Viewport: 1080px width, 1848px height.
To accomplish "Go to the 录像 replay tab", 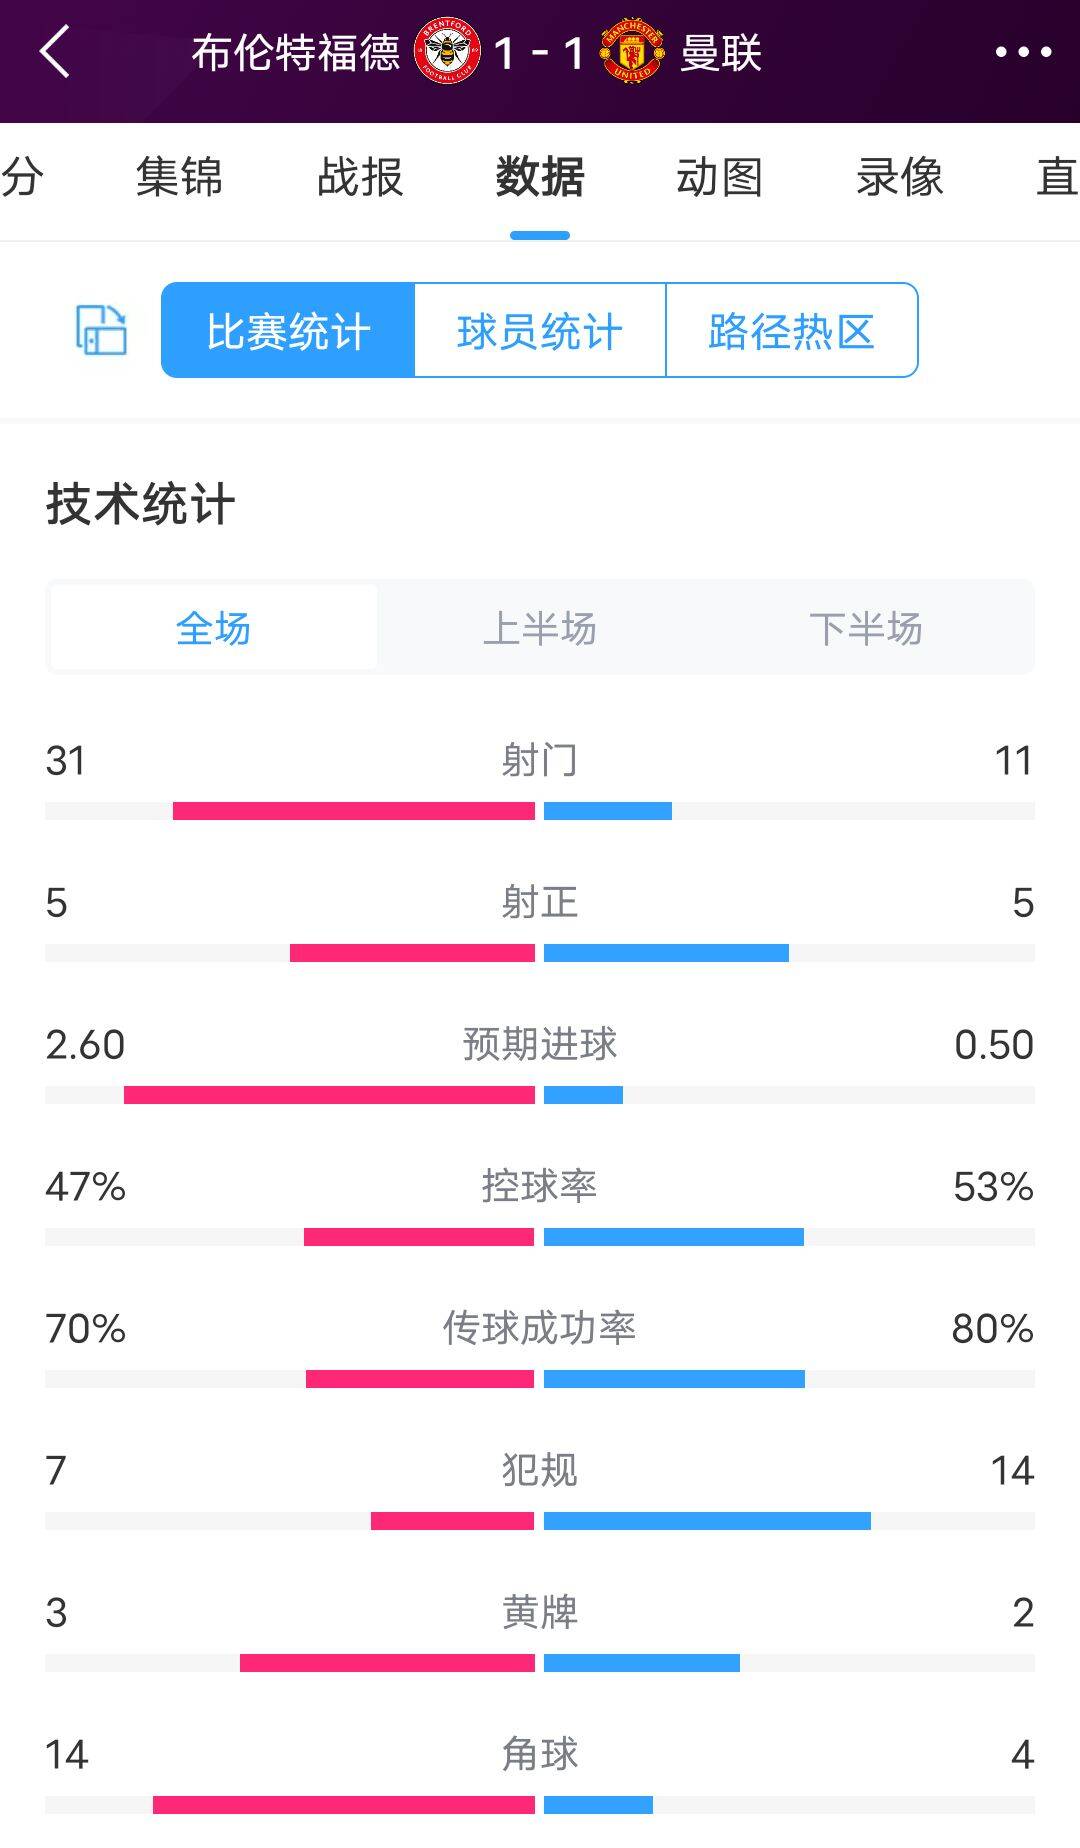I will 899,178.
